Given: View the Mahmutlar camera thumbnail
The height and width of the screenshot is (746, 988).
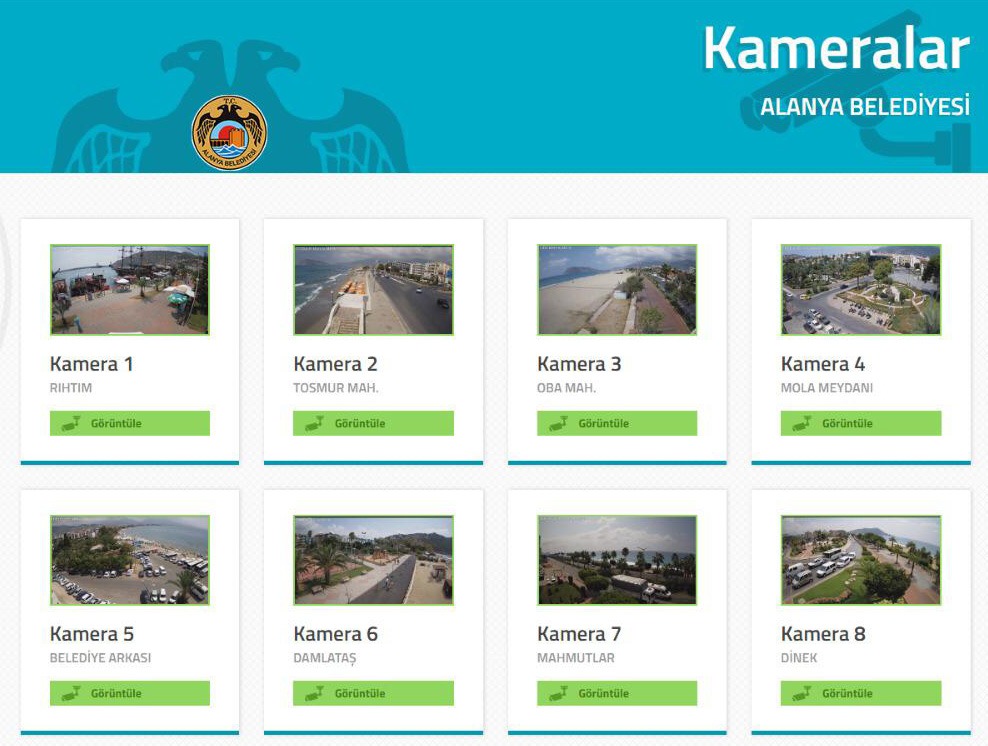Looking at the screenshot, I should pyautogui.click(x=617, y=560).
